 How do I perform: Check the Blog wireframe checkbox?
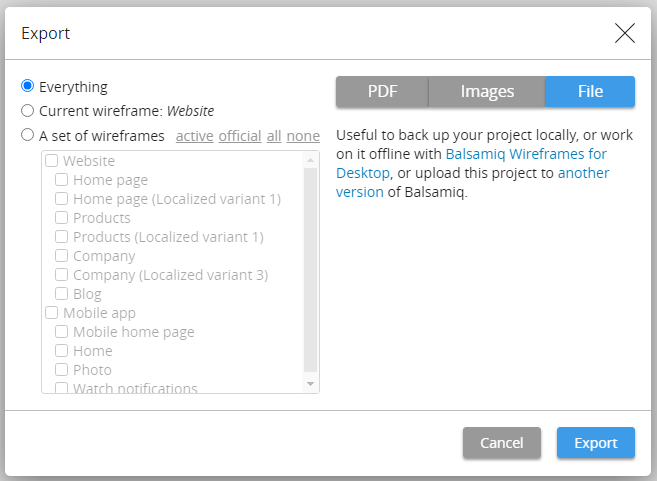click(x=62, y=294)
